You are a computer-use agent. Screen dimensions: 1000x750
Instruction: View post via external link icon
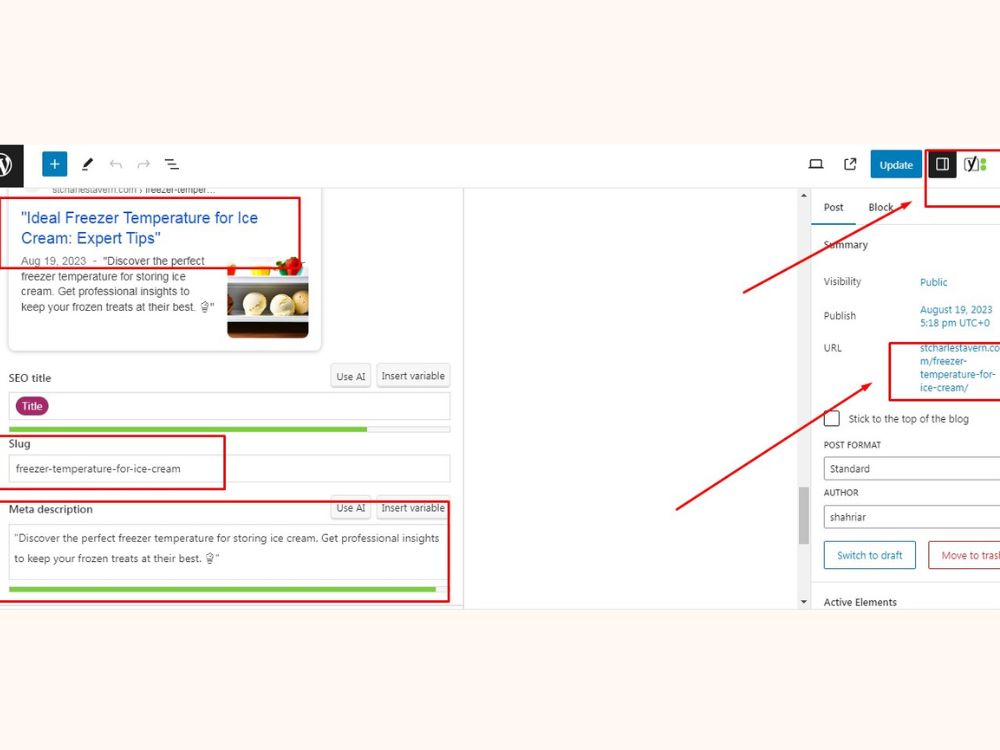850,165
